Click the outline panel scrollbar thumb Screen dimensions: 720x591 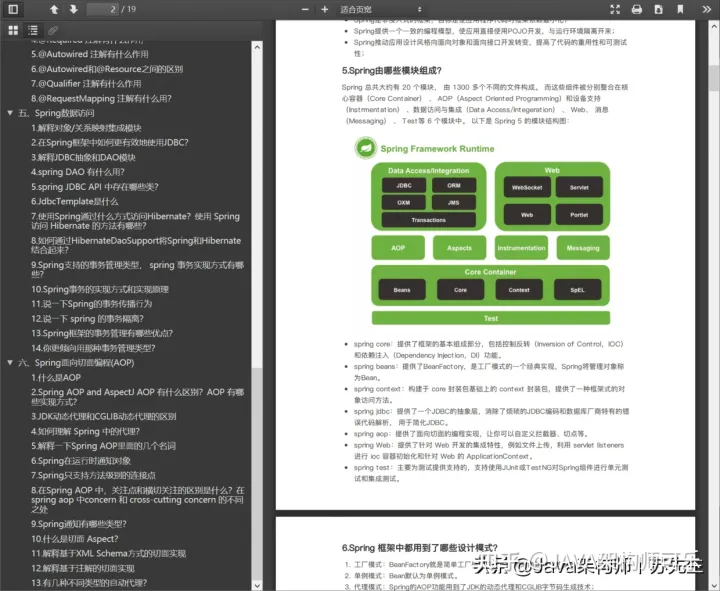(257, 473)
